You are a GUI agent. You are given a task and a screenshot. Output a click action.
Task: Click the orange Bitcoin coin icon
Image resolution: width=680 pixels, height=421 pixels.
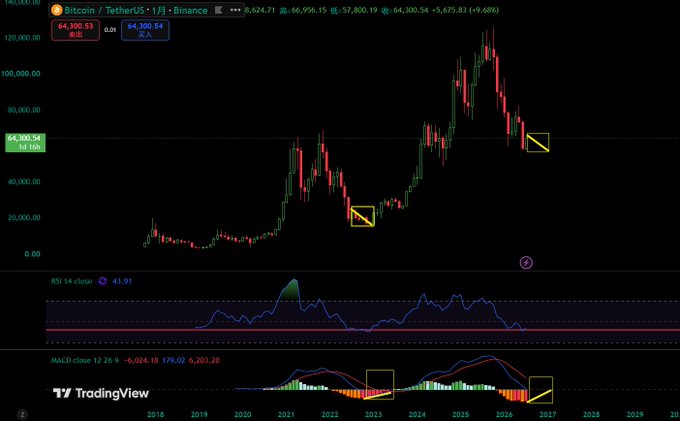57,10
